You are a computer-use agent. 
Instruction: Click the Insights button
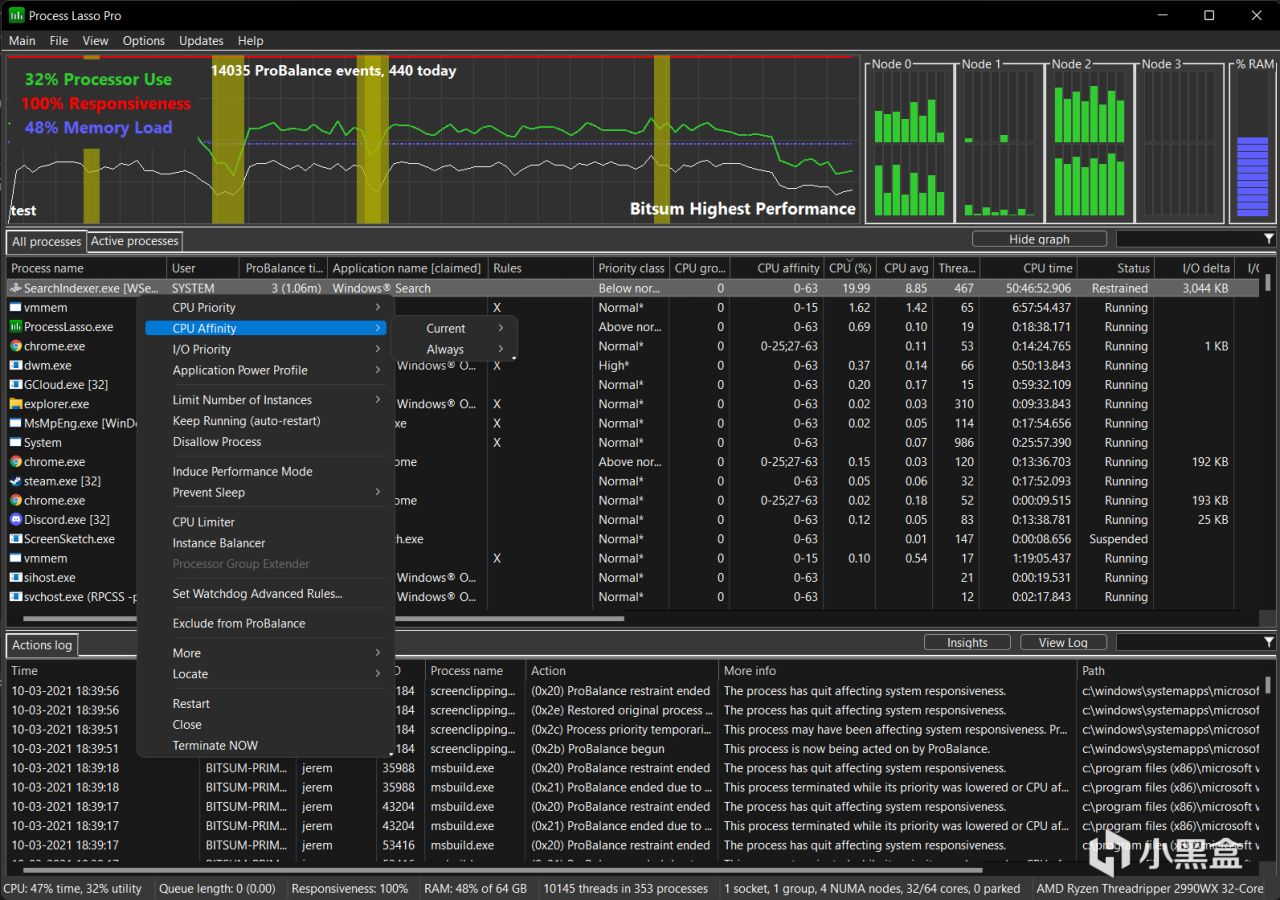click(x=967, y=642)
